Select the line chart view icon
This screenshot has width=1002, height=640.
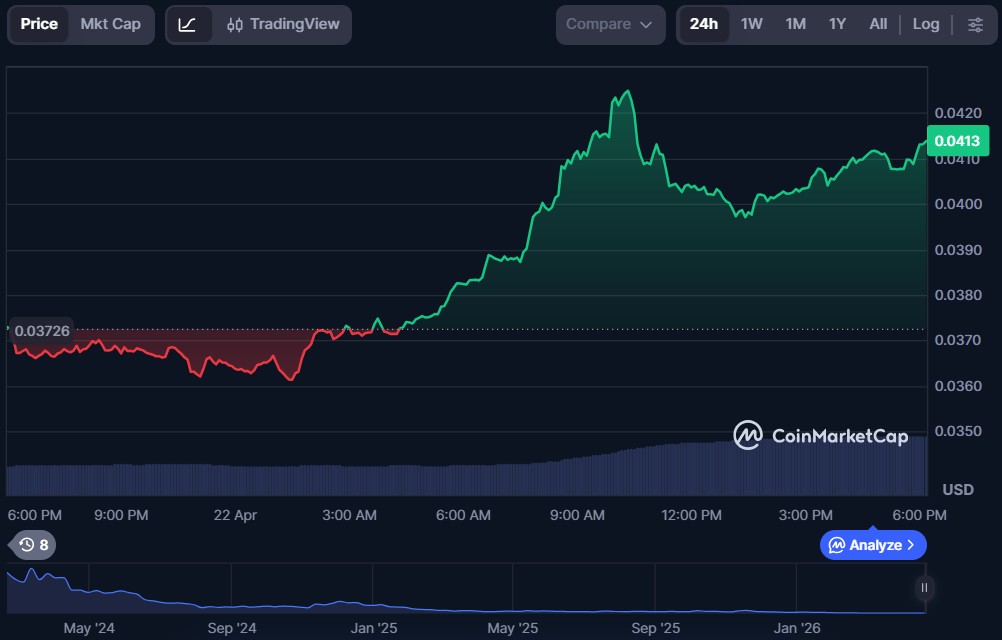(188, 24)
